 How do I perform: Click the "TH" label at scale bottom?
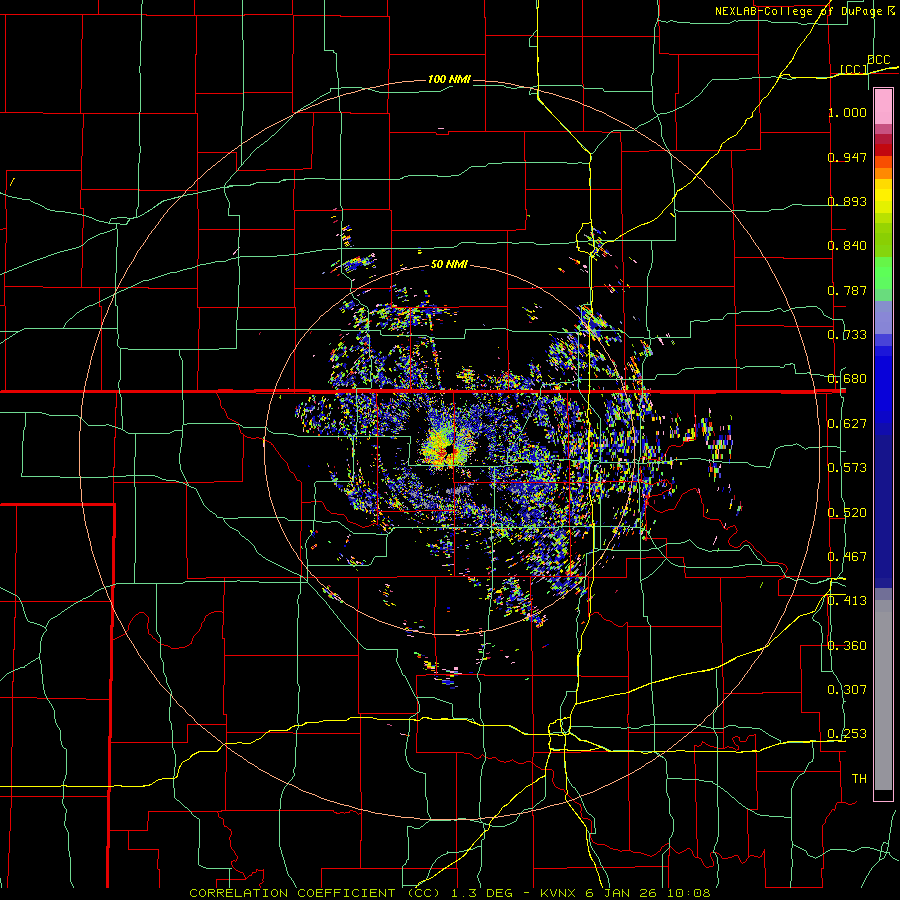(x=859, y=779)
